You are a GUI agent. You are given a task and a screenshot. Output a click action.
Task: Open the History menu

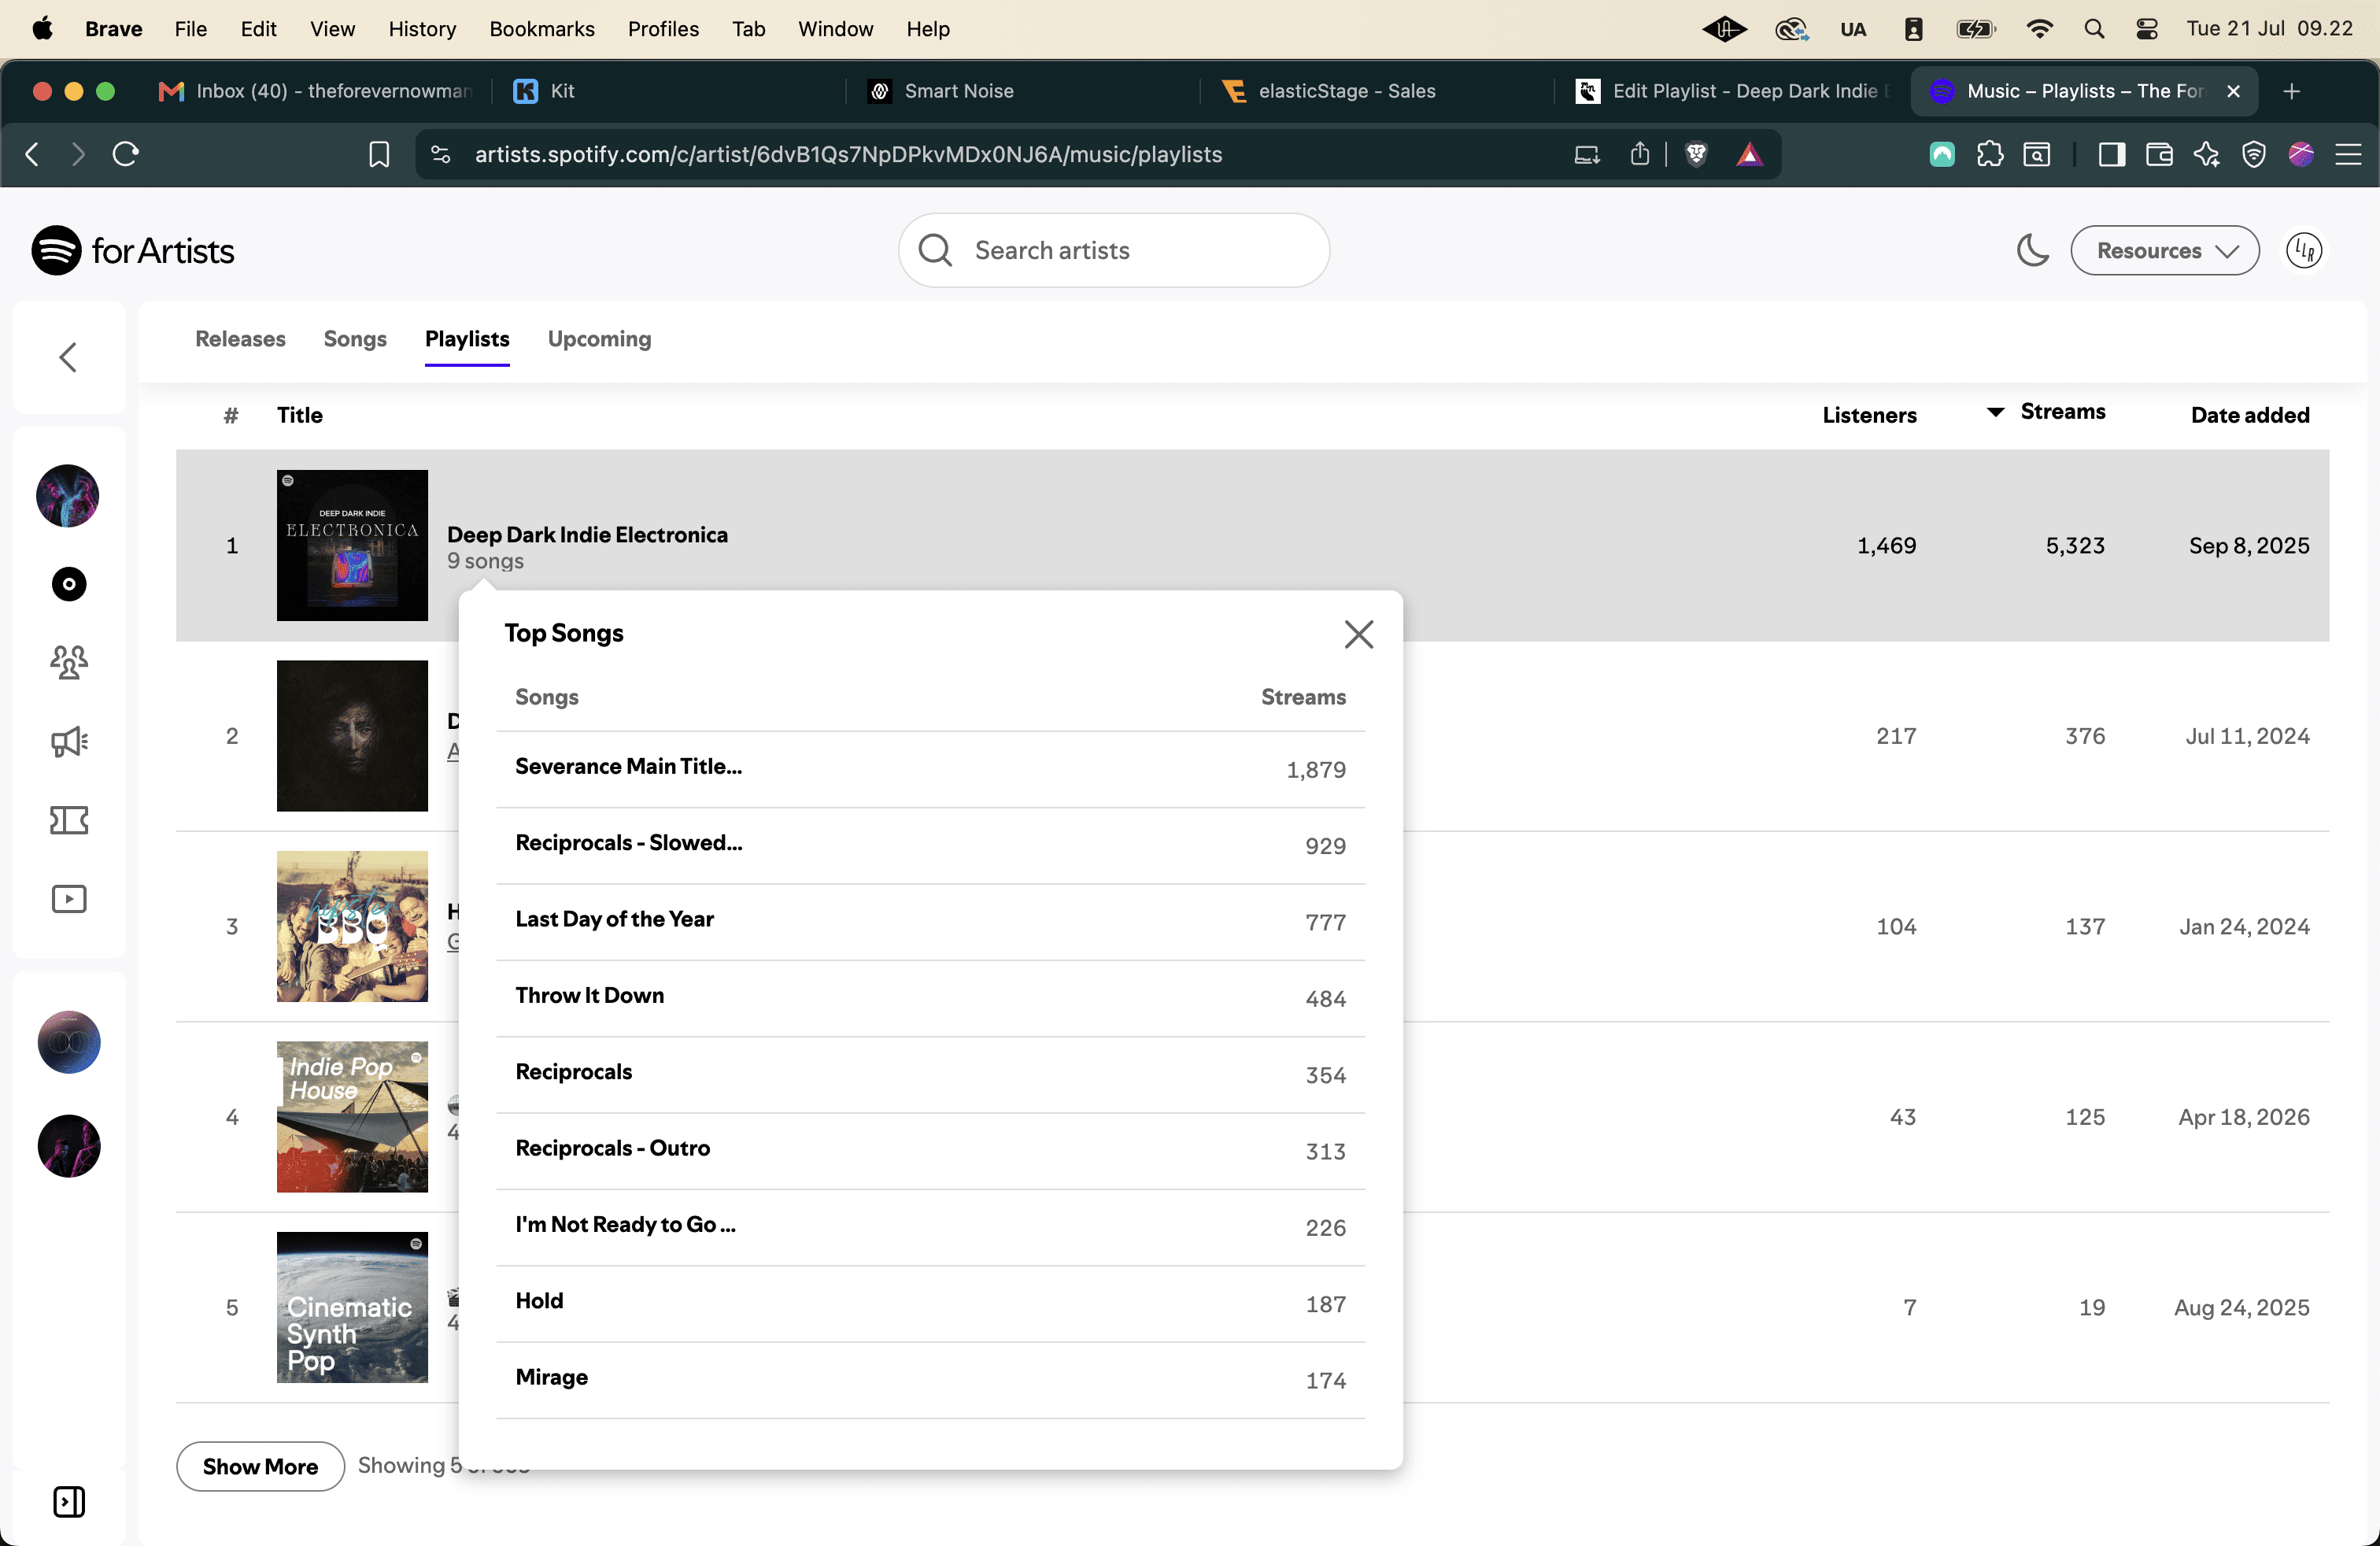[422, 29]
